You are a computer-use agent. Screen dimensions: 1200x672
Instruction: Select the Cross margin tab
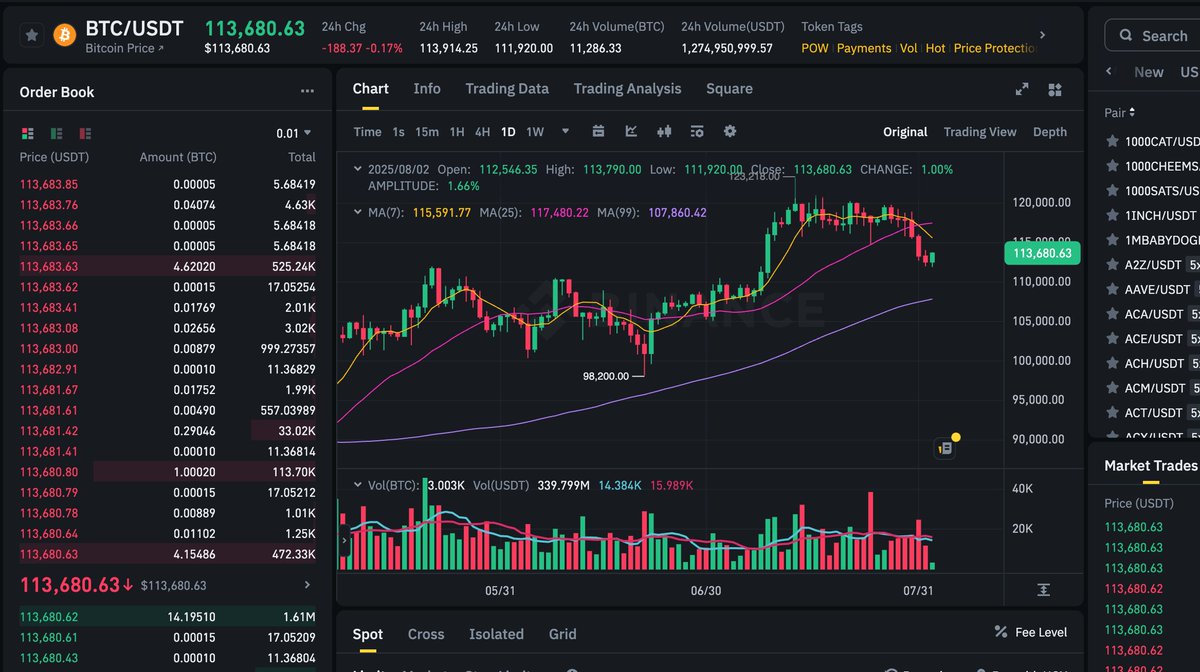(x=426, y=634)
